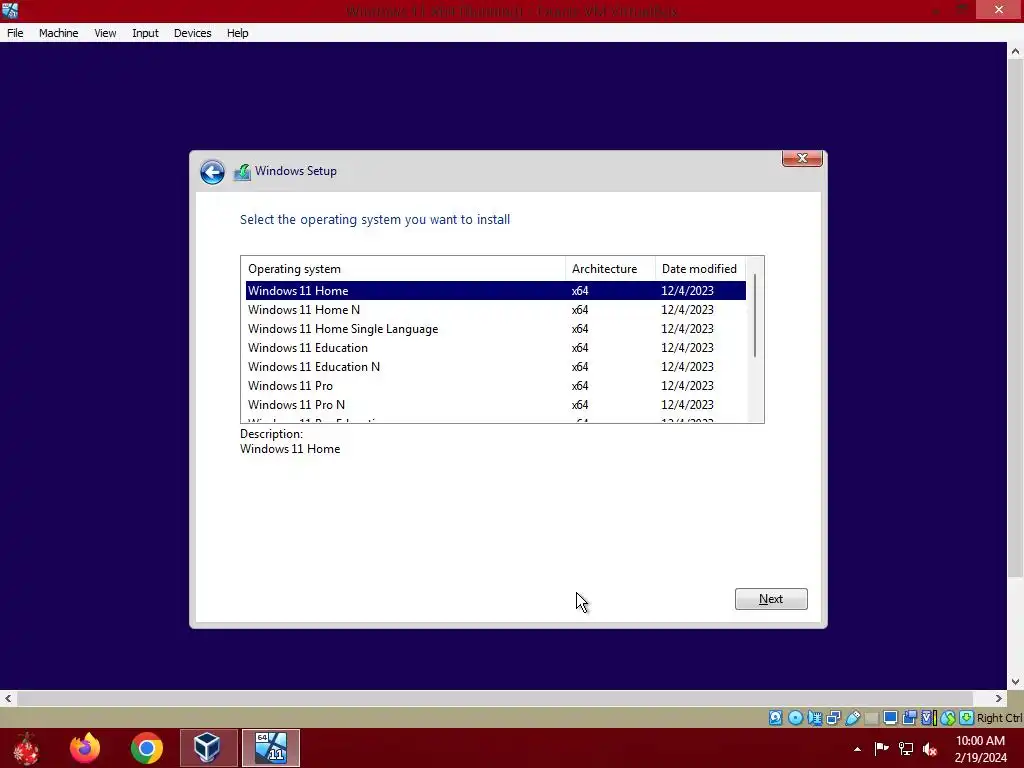1024x768 pixels.
Task: Select Windows 11 Education
Action: coord(496,347)
